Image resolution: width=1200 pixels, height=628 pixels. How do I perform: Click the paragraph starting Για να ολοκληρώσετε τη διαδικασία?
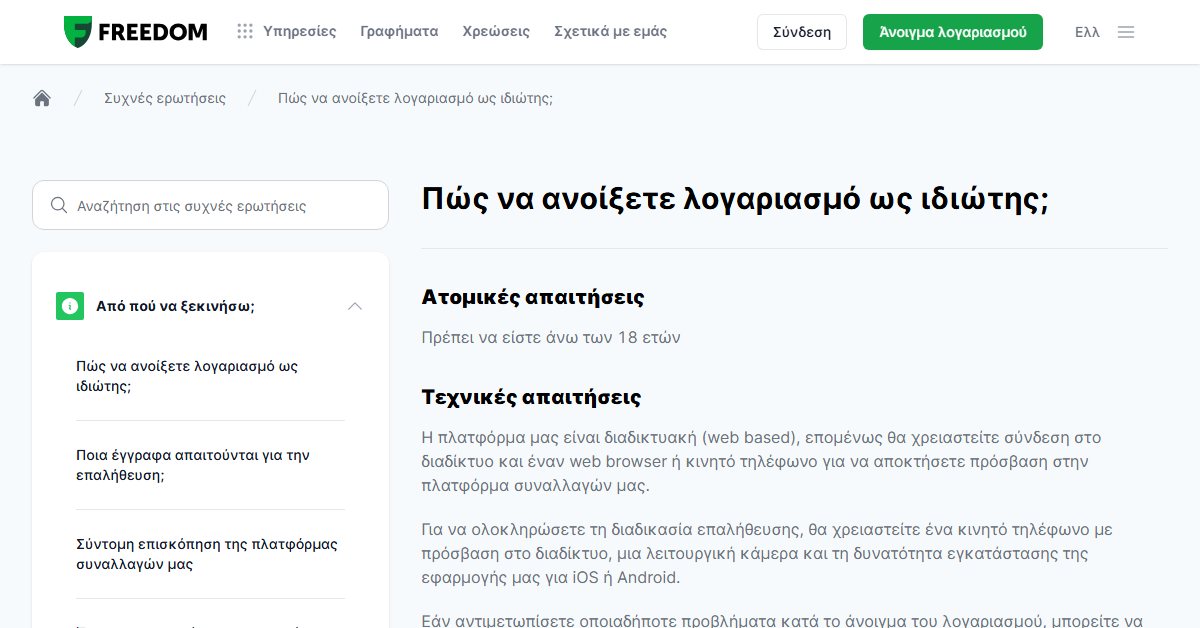767,553
